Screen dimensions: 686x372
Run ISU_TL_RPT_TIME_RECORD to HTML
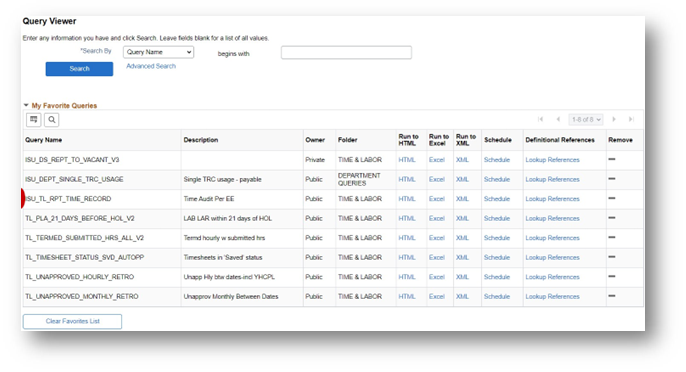tap(406, 199)
